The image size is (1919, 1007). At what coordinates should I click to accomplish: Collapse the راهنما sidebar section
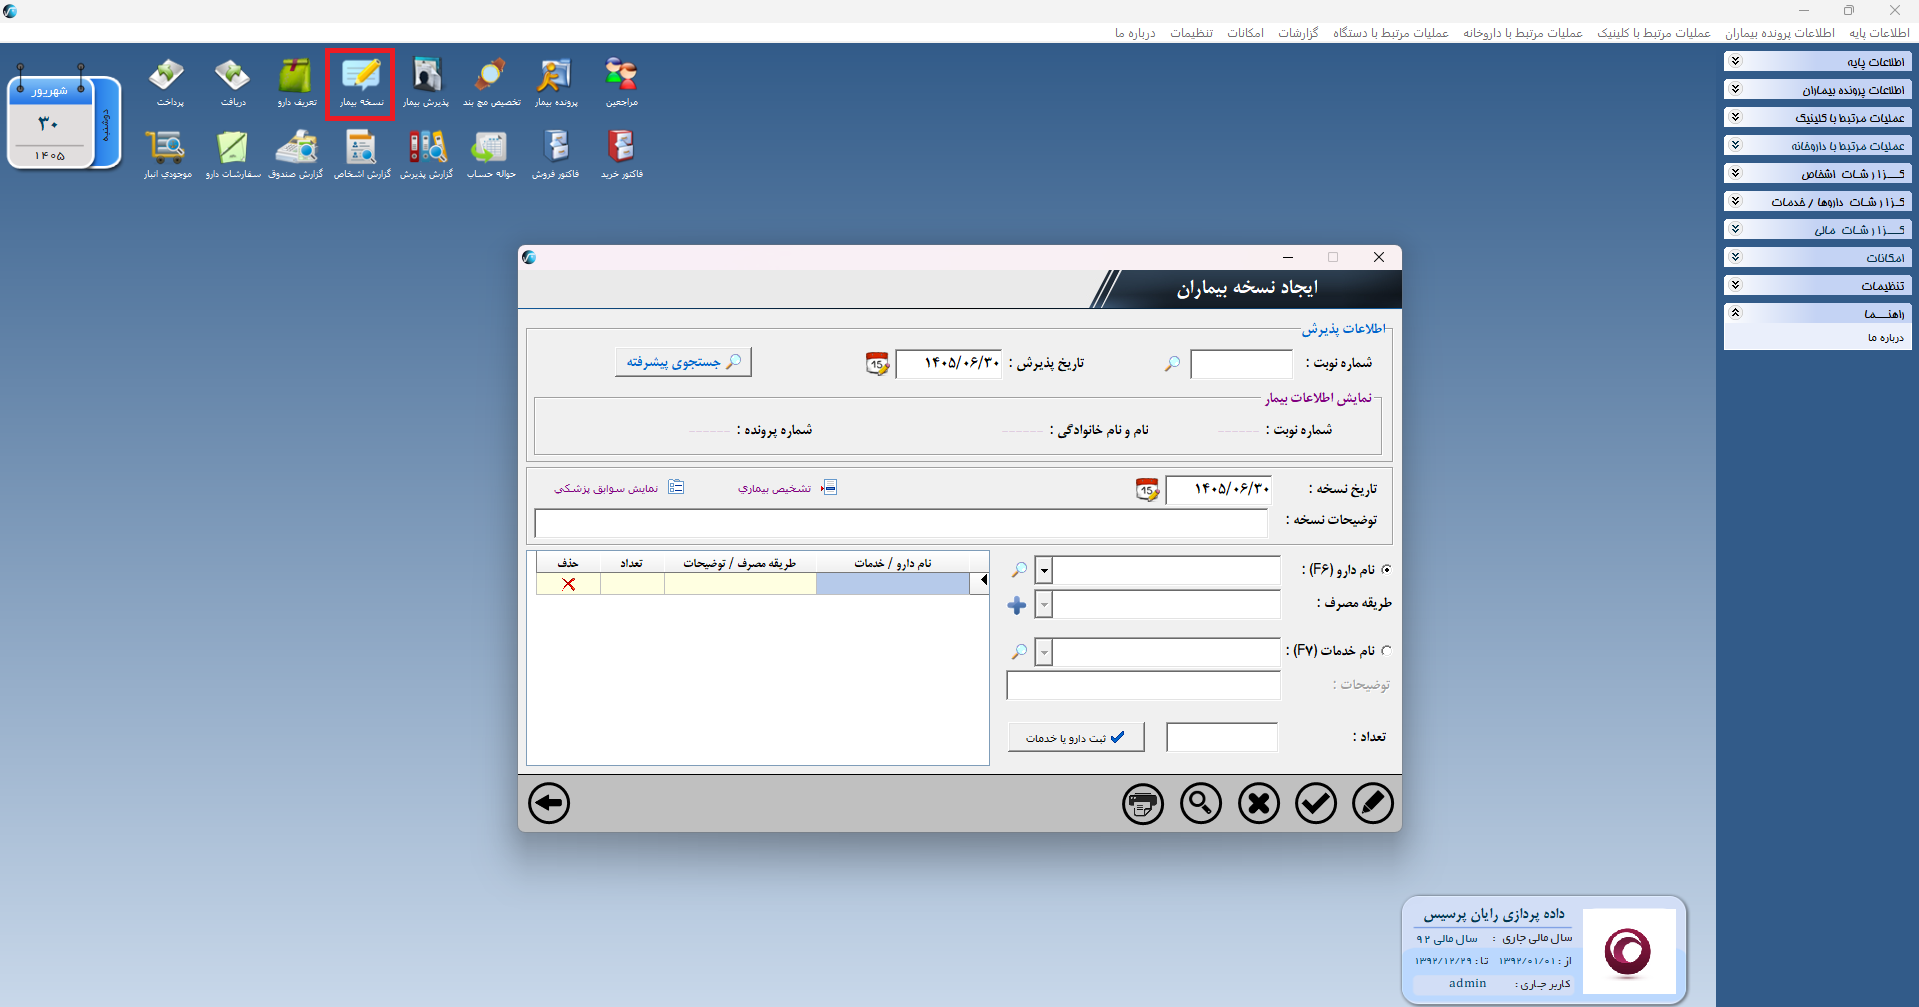click(1818, 314)
